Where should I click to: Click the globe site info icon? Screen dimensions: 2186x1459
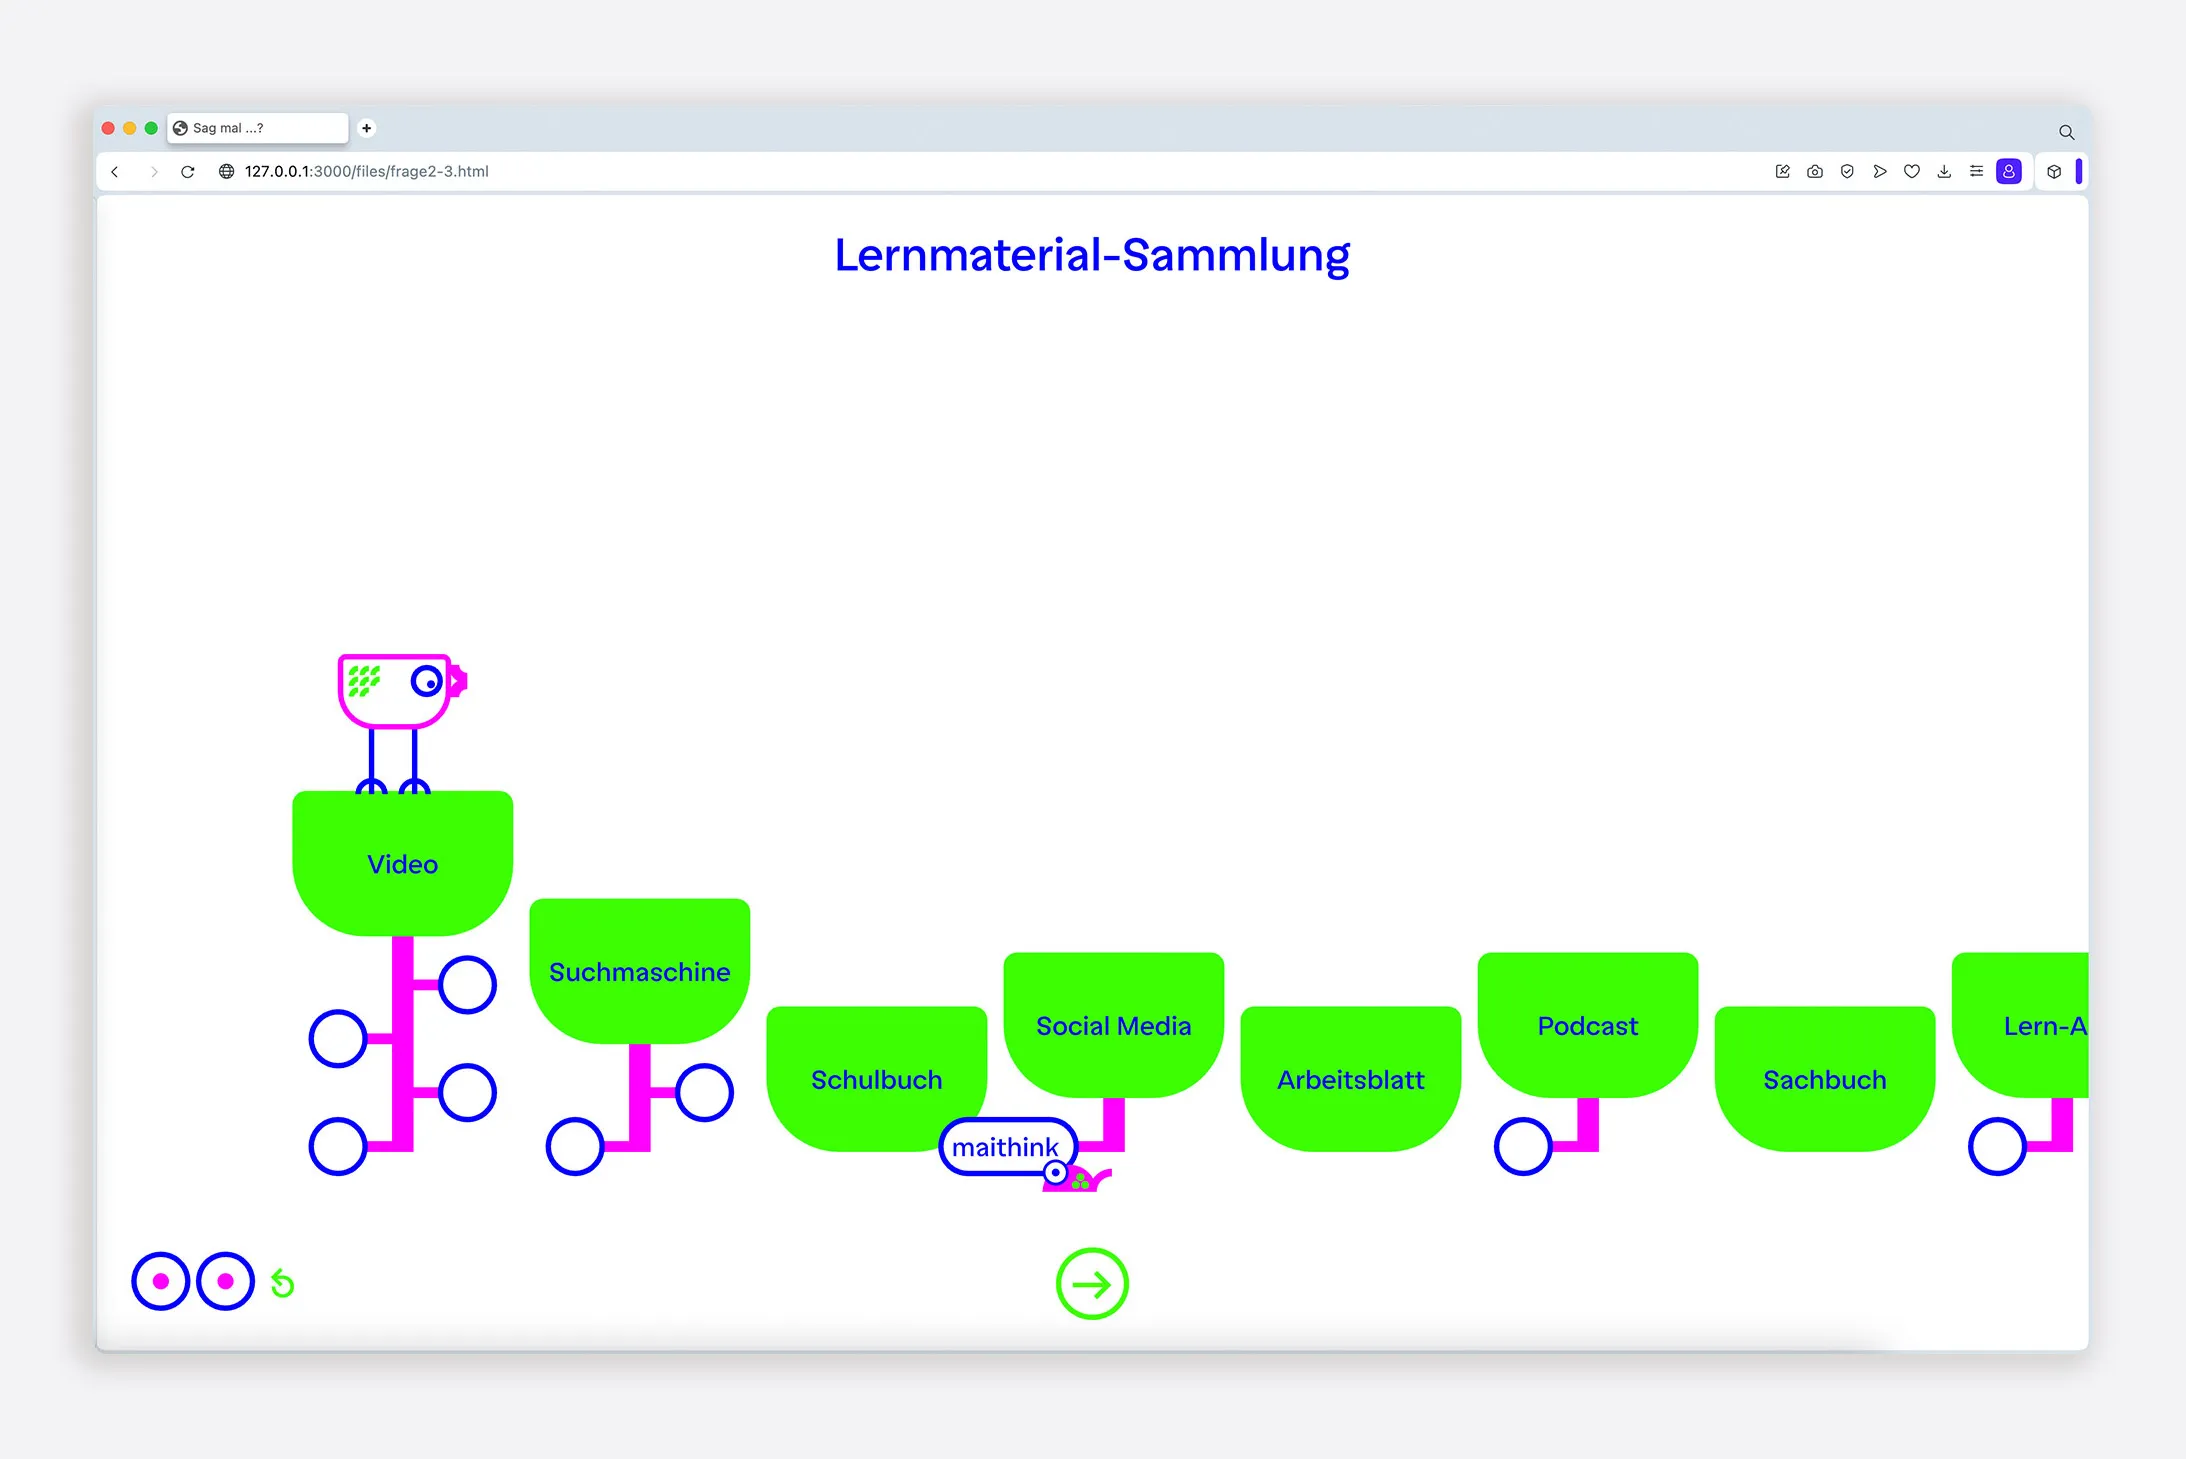226,171
